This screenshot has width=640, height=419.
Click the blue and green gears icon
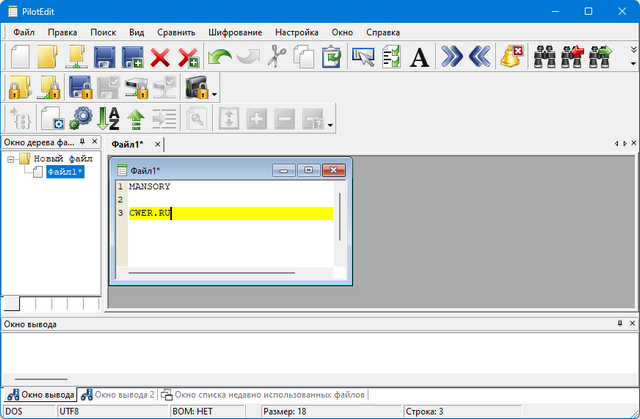[81, 118]
